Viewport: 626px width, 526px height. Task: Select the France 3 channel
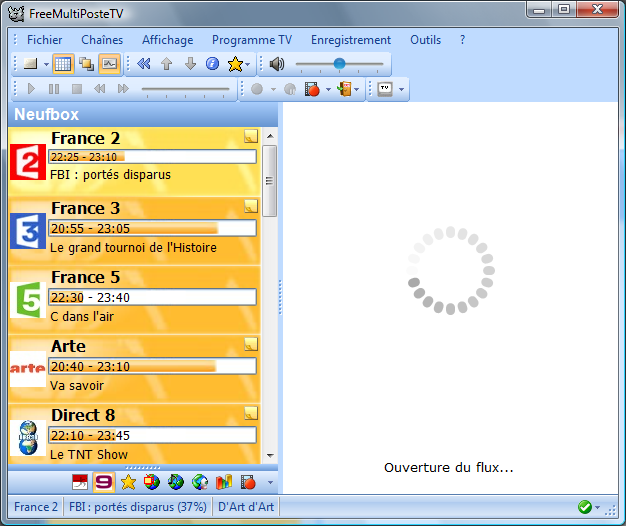pyautogui.click(x=135, y=231)
